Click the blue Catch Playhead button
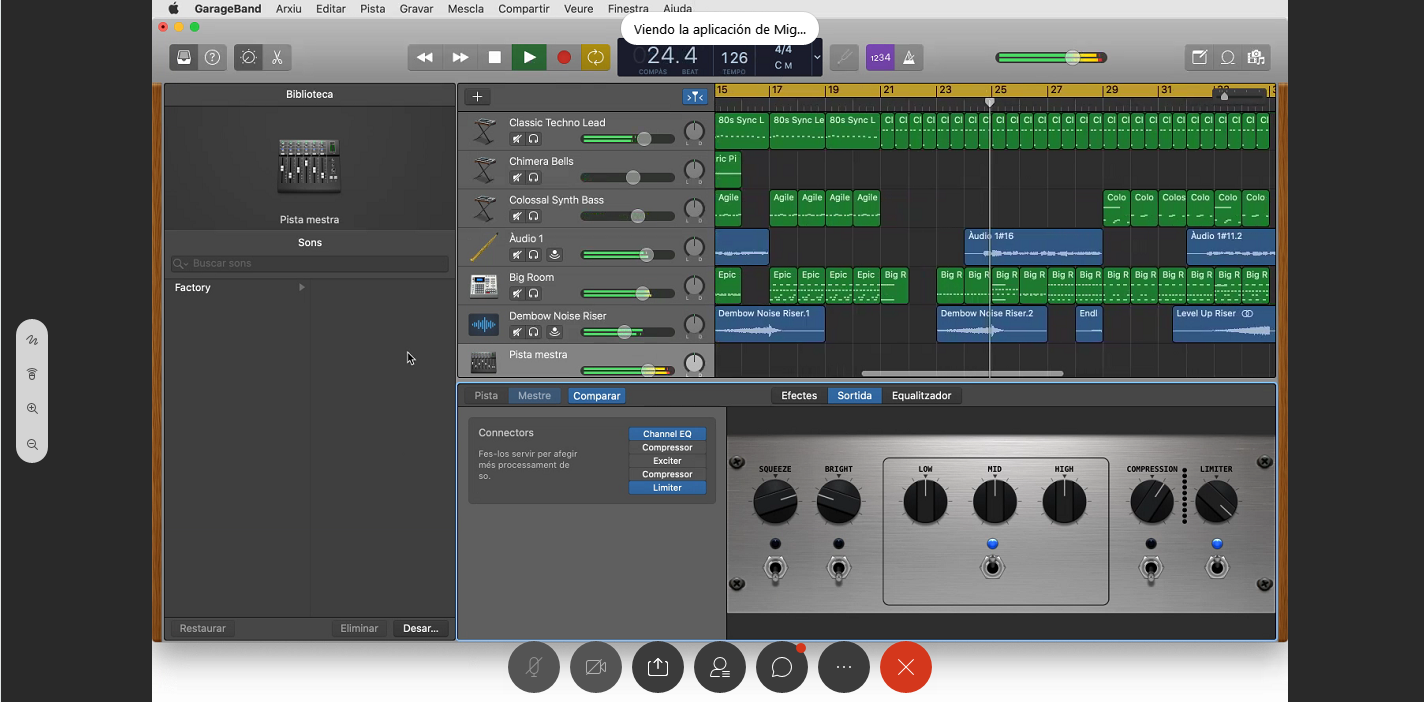Screen dimensions: 1424x702 coord(695,96)
